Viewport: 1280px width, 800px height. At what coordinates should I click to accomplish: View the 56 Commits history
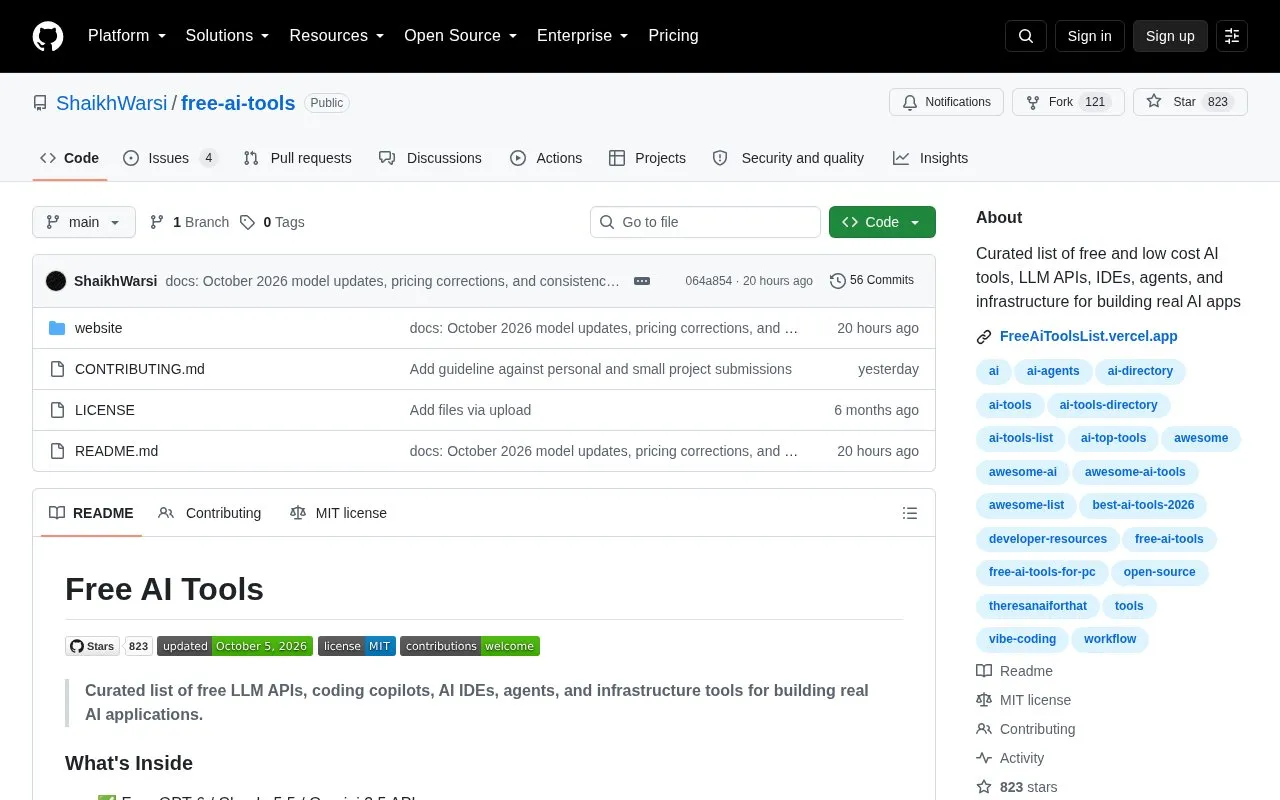pyautogui.click(x=872, y=281)
